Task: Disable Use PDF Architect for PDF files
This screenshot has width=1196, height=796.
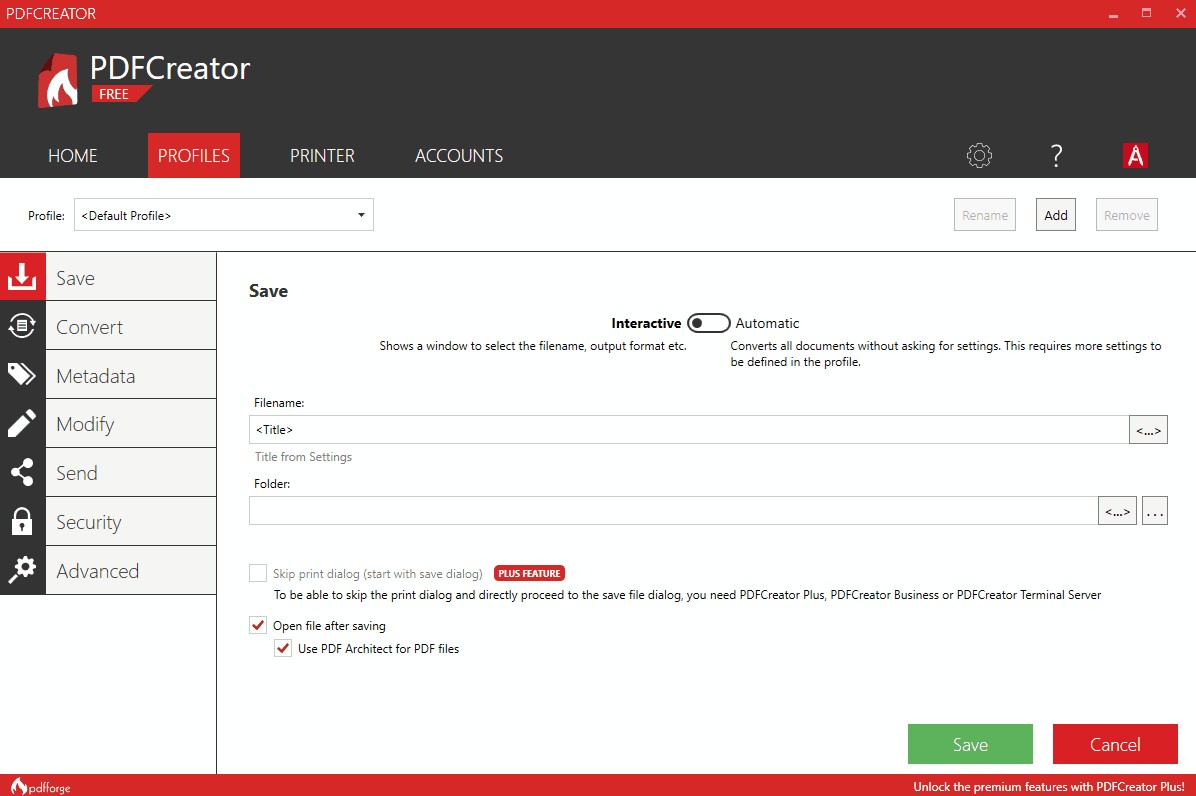Action: (283, 648)
